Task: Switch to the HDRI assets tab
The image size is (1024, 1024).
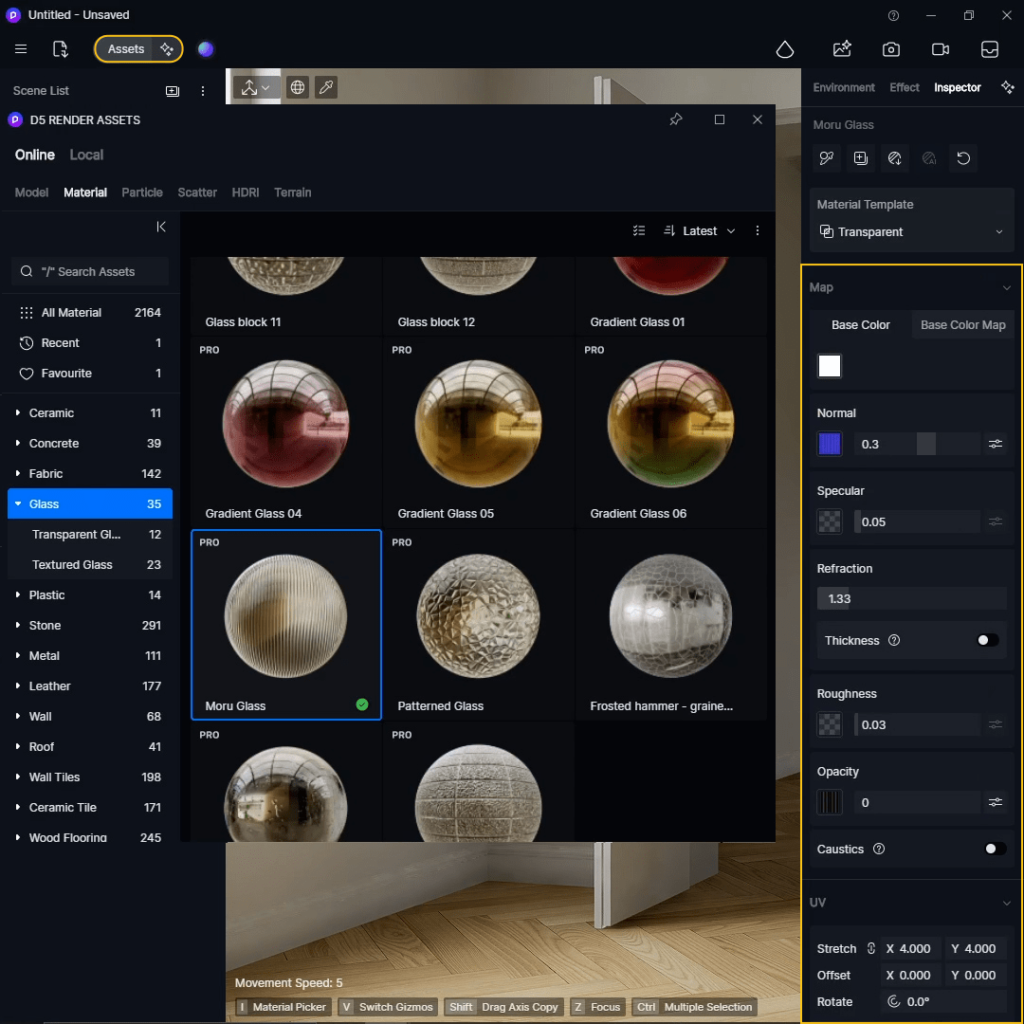Action: [x=245, y=192]
